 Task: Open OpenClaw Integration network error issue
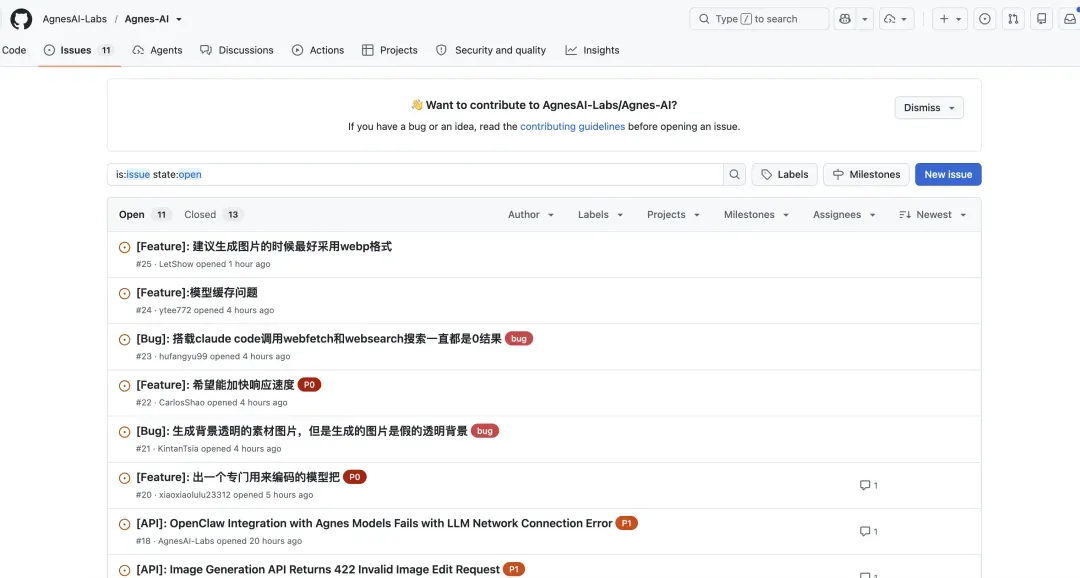tap(374, 523)
